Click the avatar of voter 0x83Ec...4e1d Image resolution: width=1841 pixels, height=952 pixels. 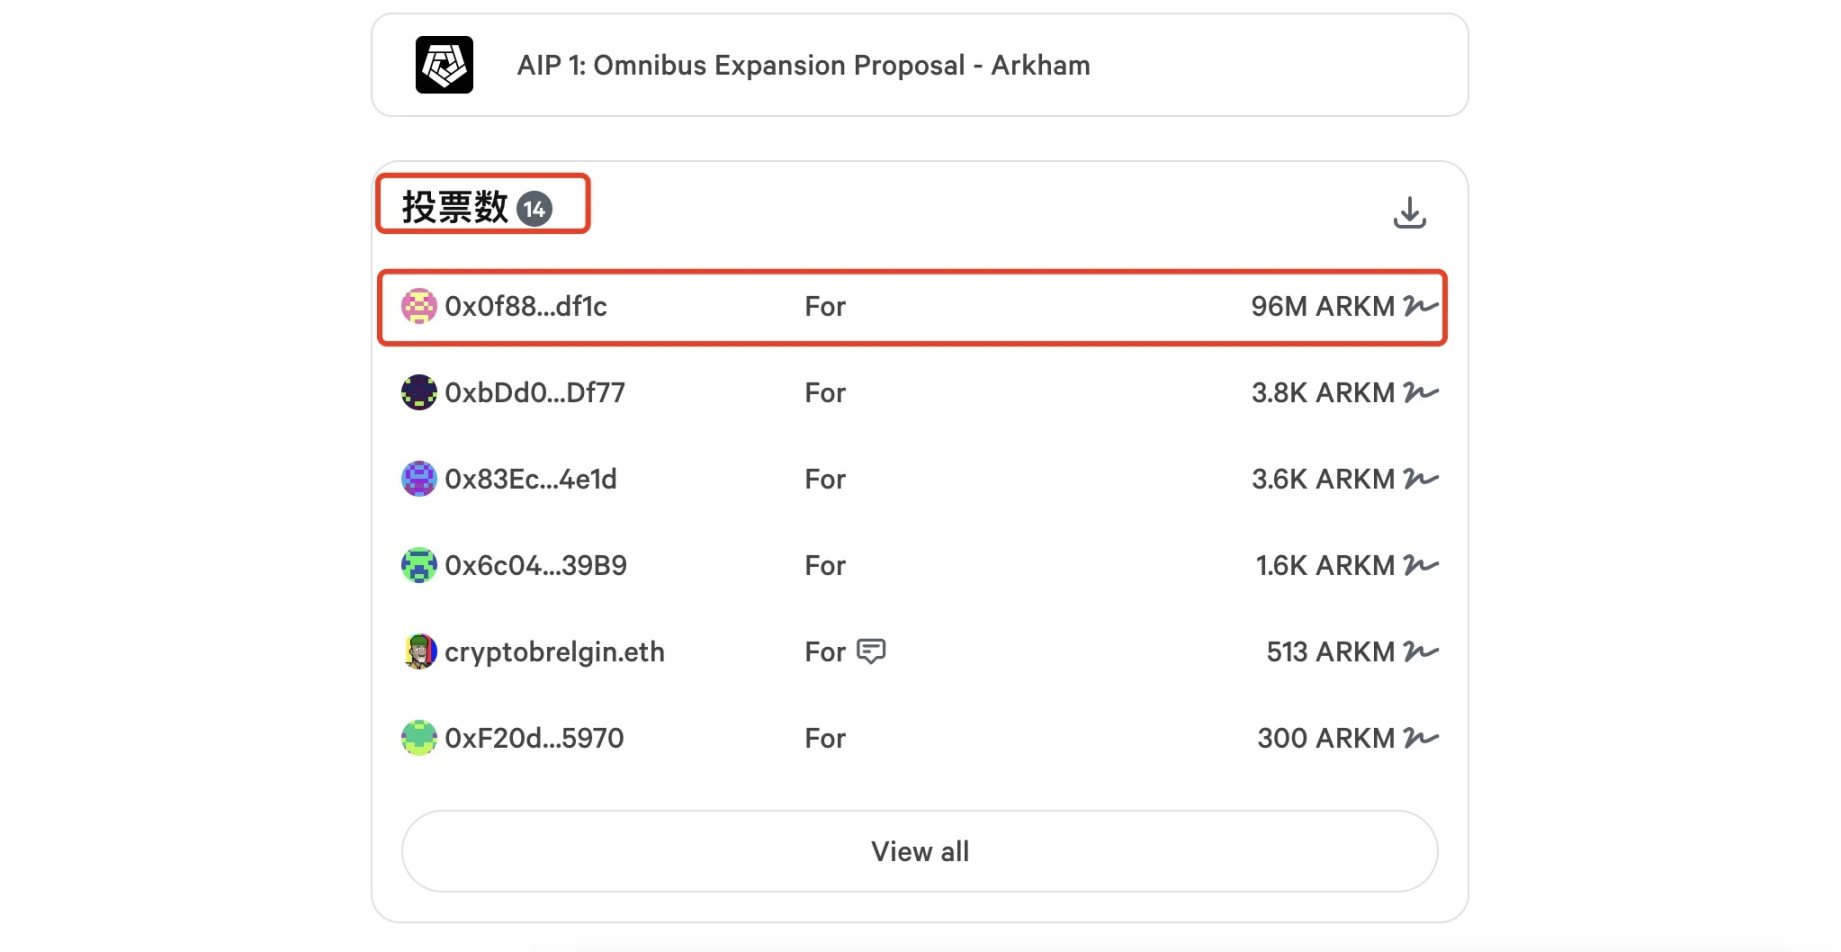click(x=419, y=479)
